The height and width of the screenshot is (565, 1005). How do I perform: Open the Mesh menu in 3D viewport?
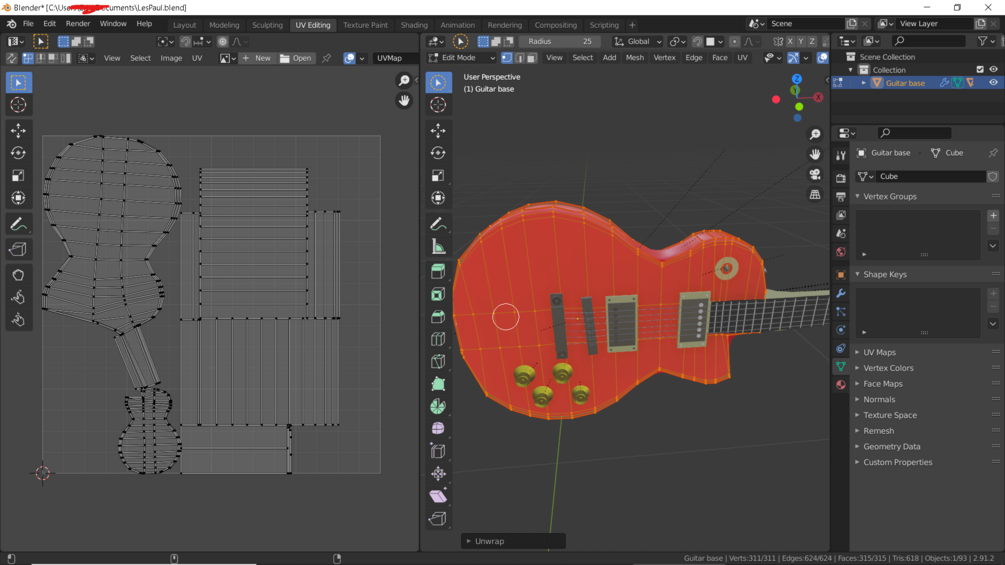coord(635,58)
